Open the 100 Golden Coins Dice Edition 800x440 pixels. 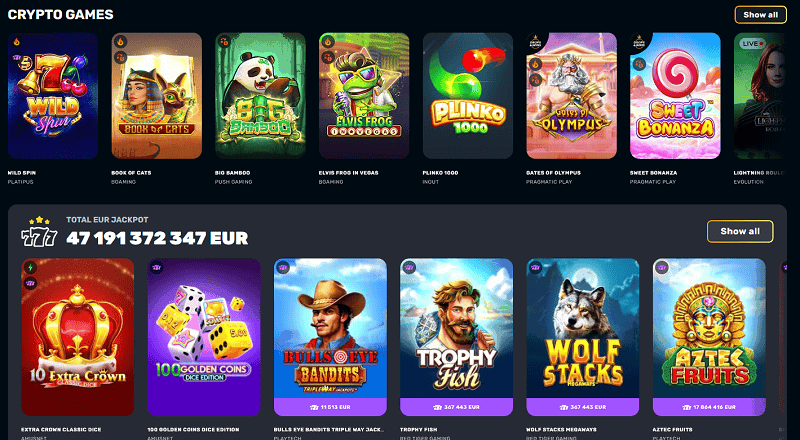204,337
